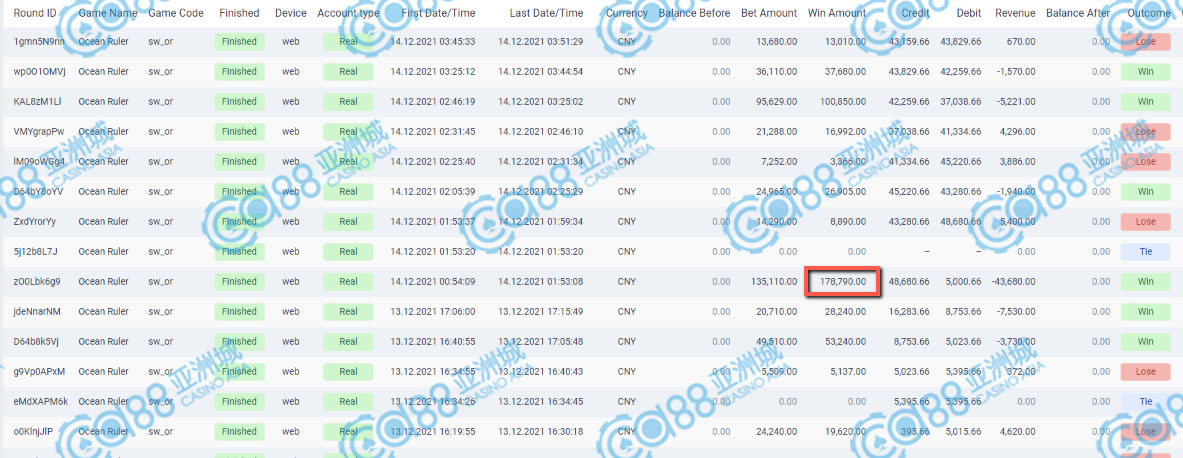Select round ID KAL8zM1Ll
The width and height of the screenshot is (1183, 458).
tap(38, 101)
